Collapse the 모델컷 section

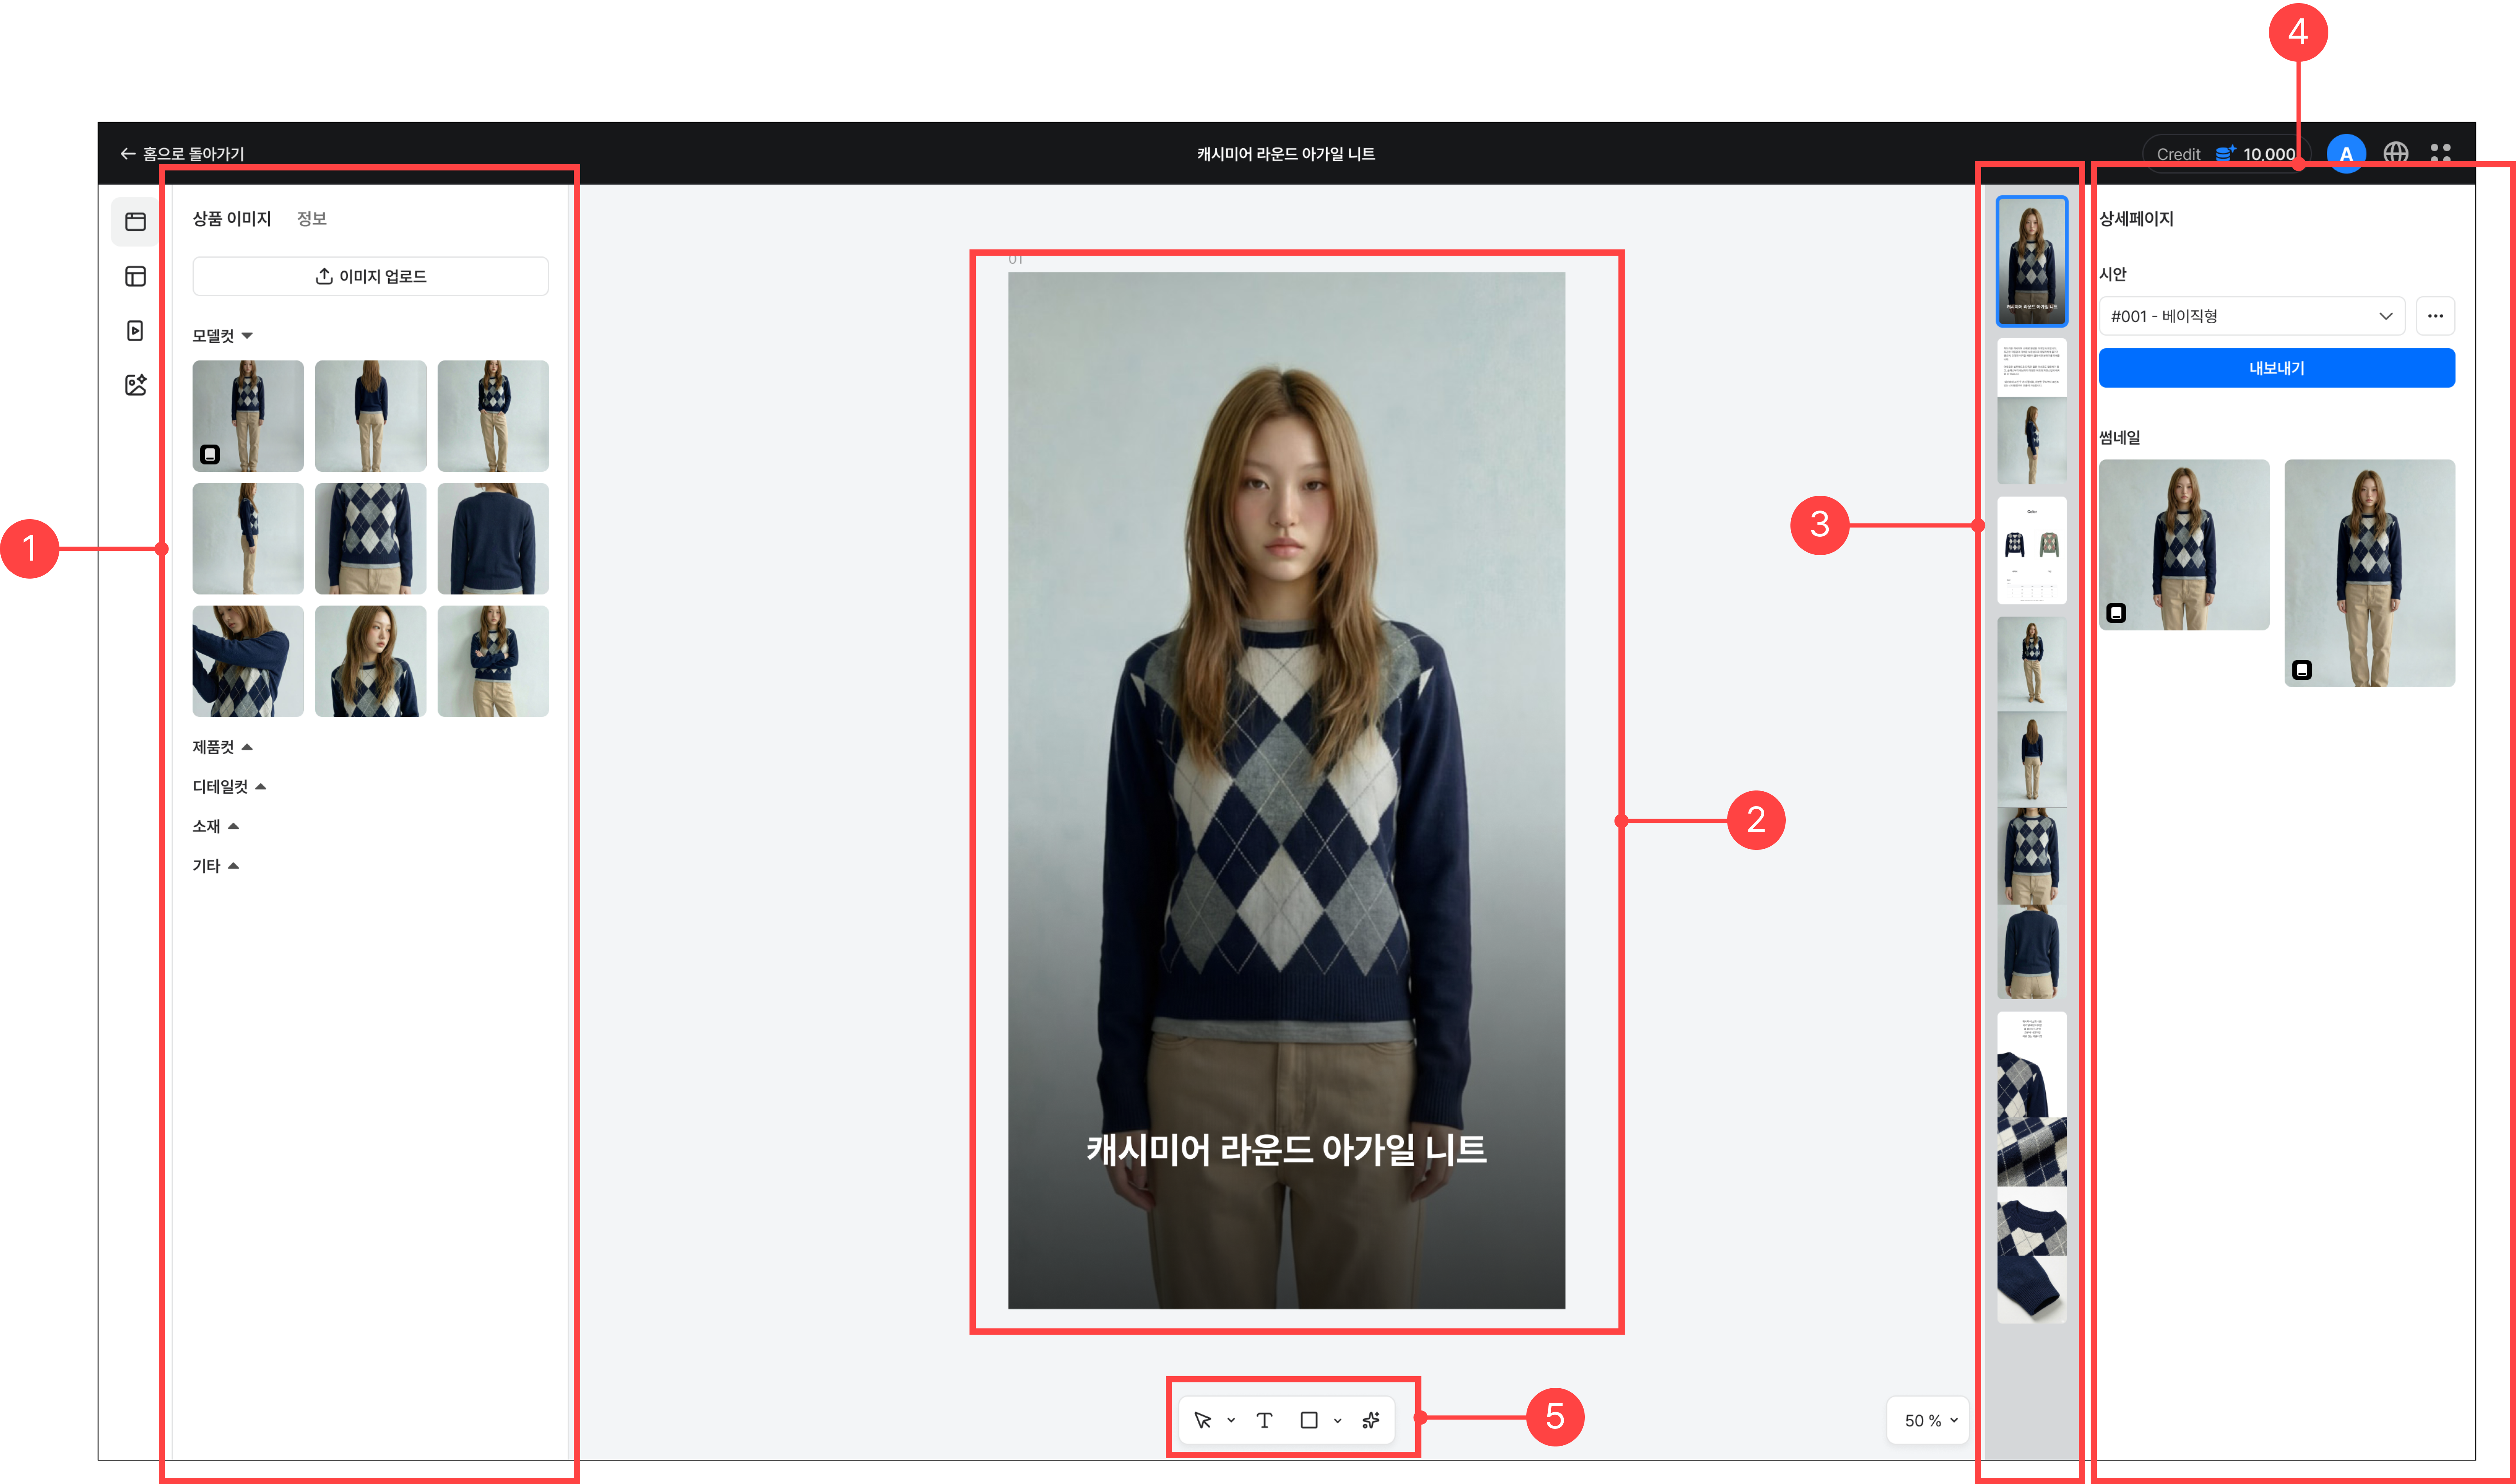[x=223, y=336]
